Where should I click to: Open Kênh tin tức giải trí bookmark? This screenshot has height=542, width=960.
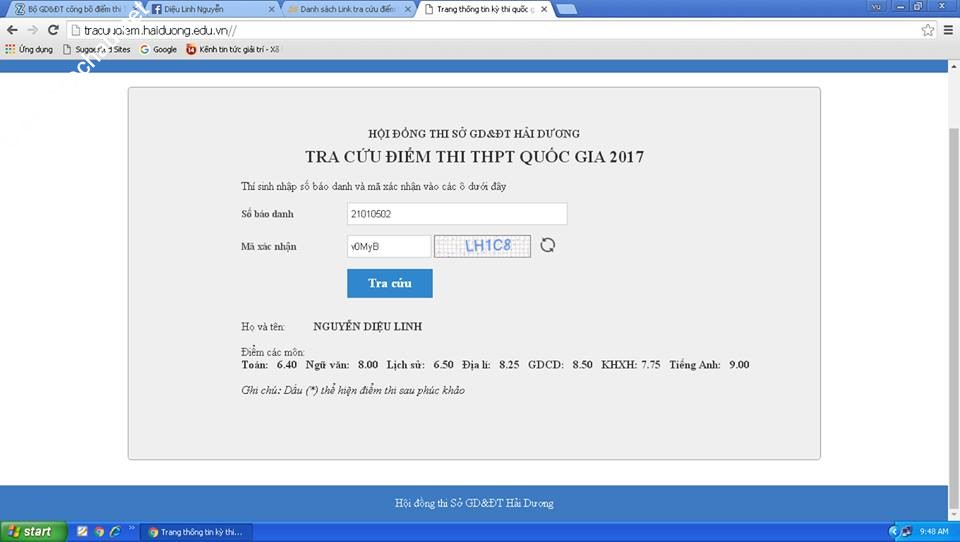click(x=232, y=49)
